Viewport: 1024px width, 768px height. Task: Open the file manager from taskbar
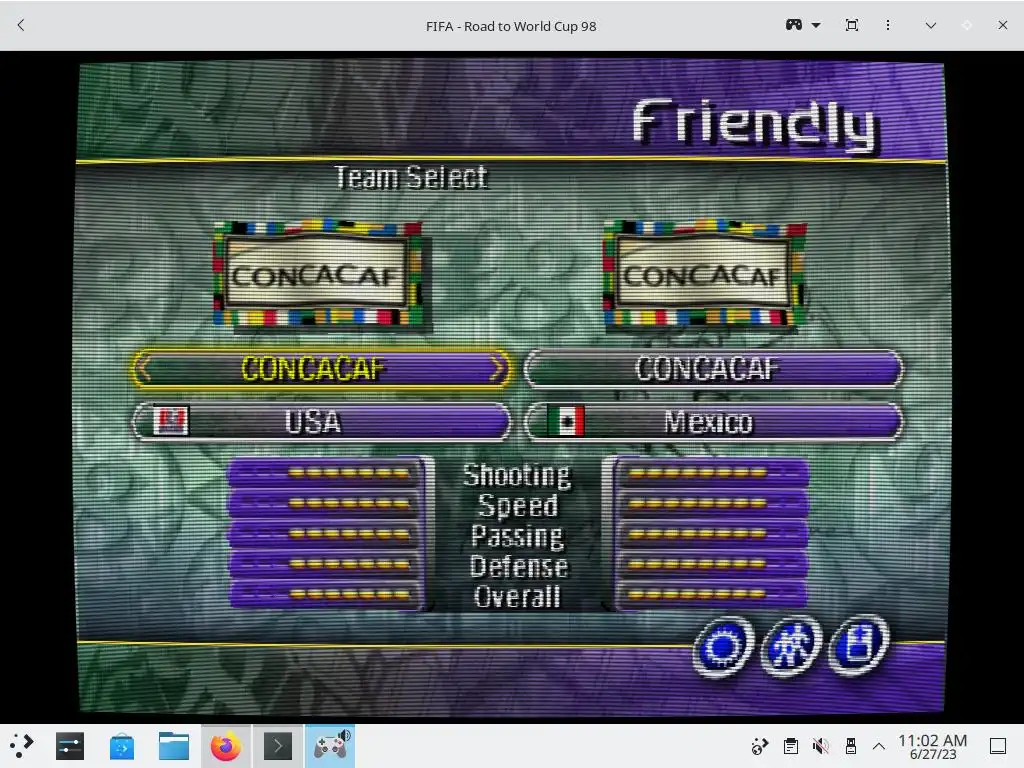tap(174, 746)
